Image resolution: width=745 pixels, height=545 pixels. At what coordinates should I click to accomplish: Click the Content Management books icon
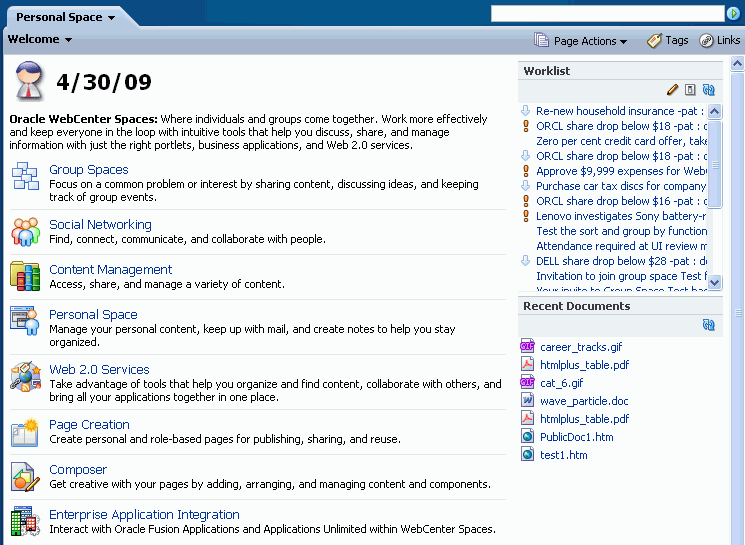pos(25,276)
